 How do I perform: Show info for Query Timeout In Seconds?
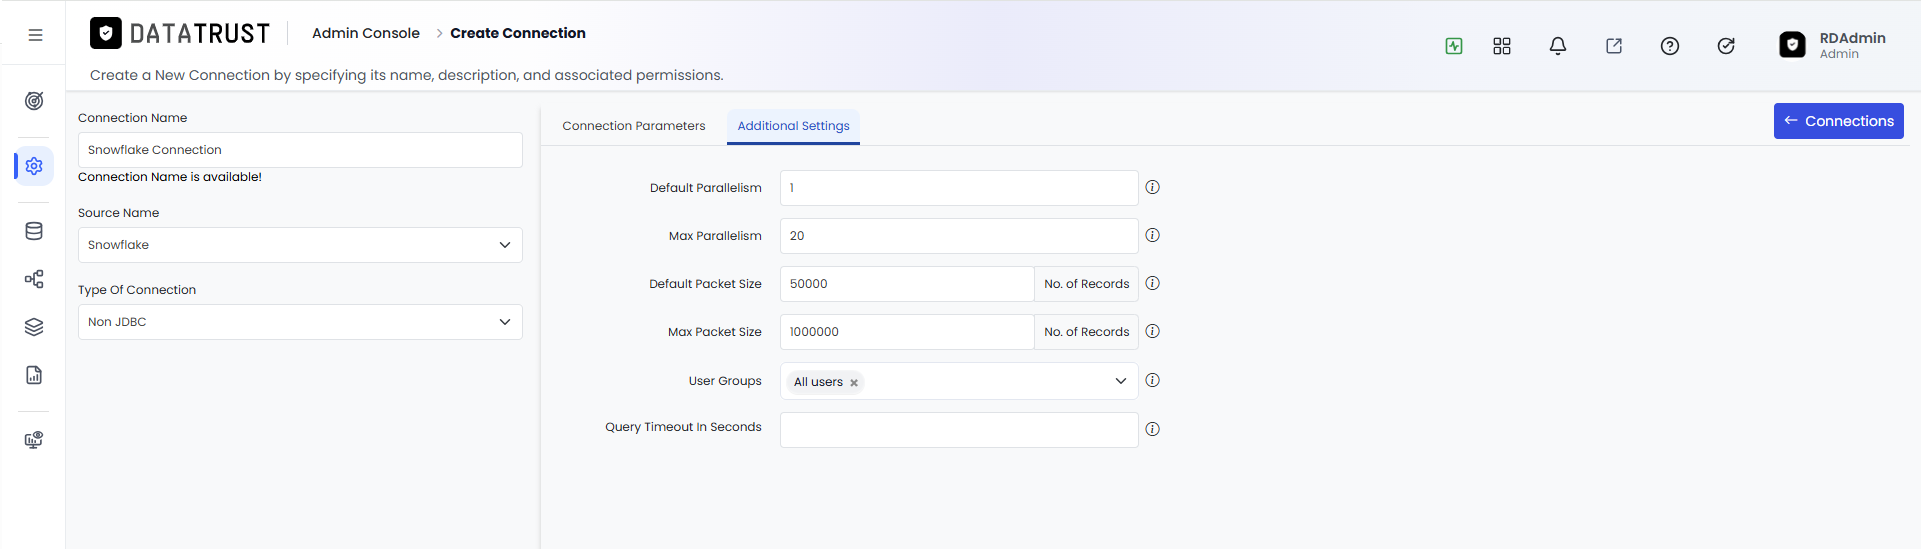(x=1153, y=429)
